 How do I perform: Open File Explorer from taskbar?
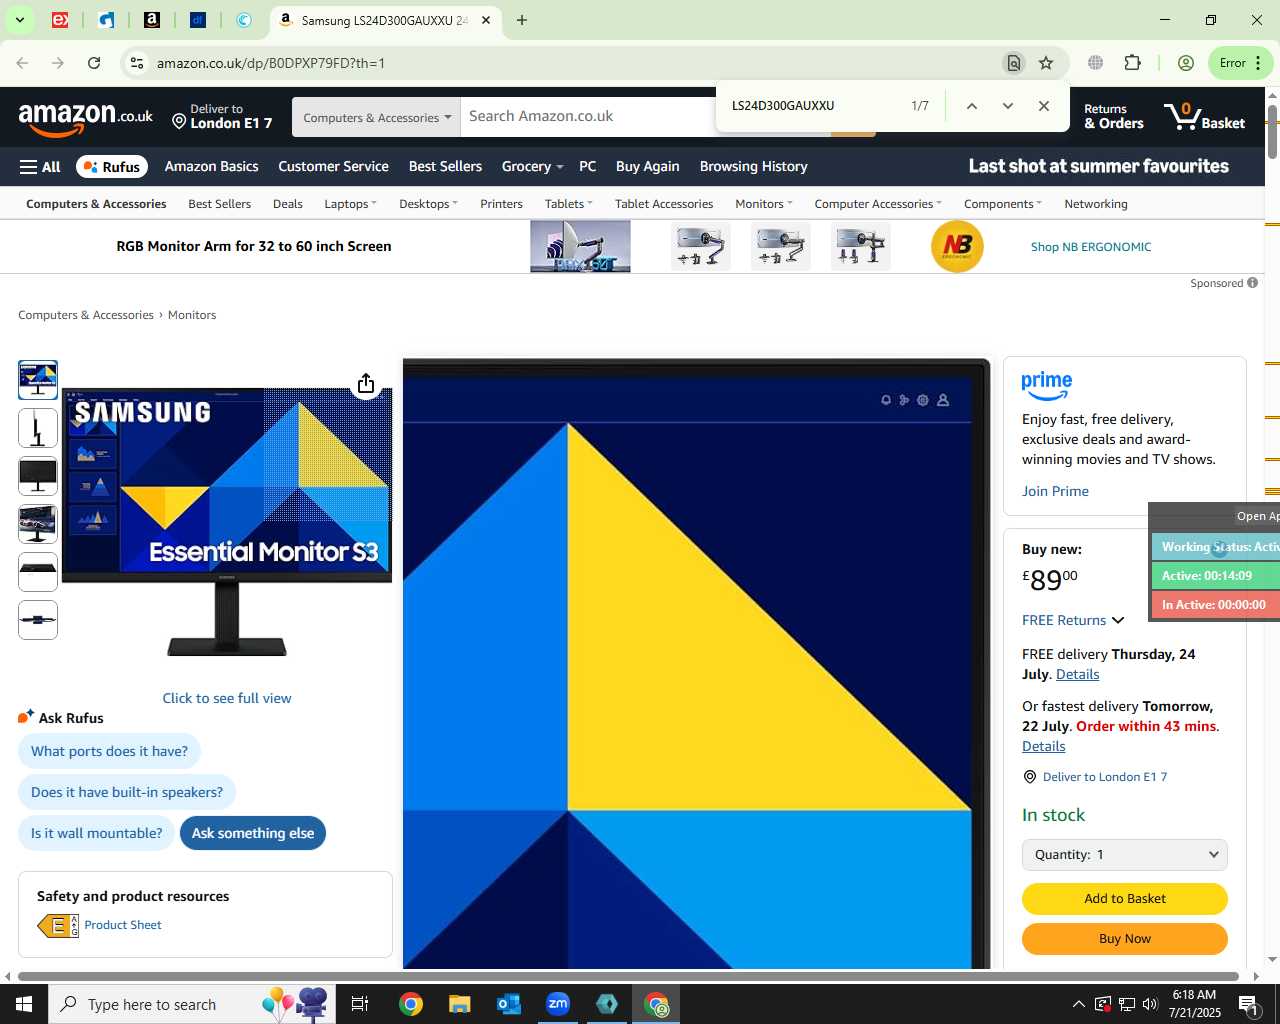[x=459, y=1004]
